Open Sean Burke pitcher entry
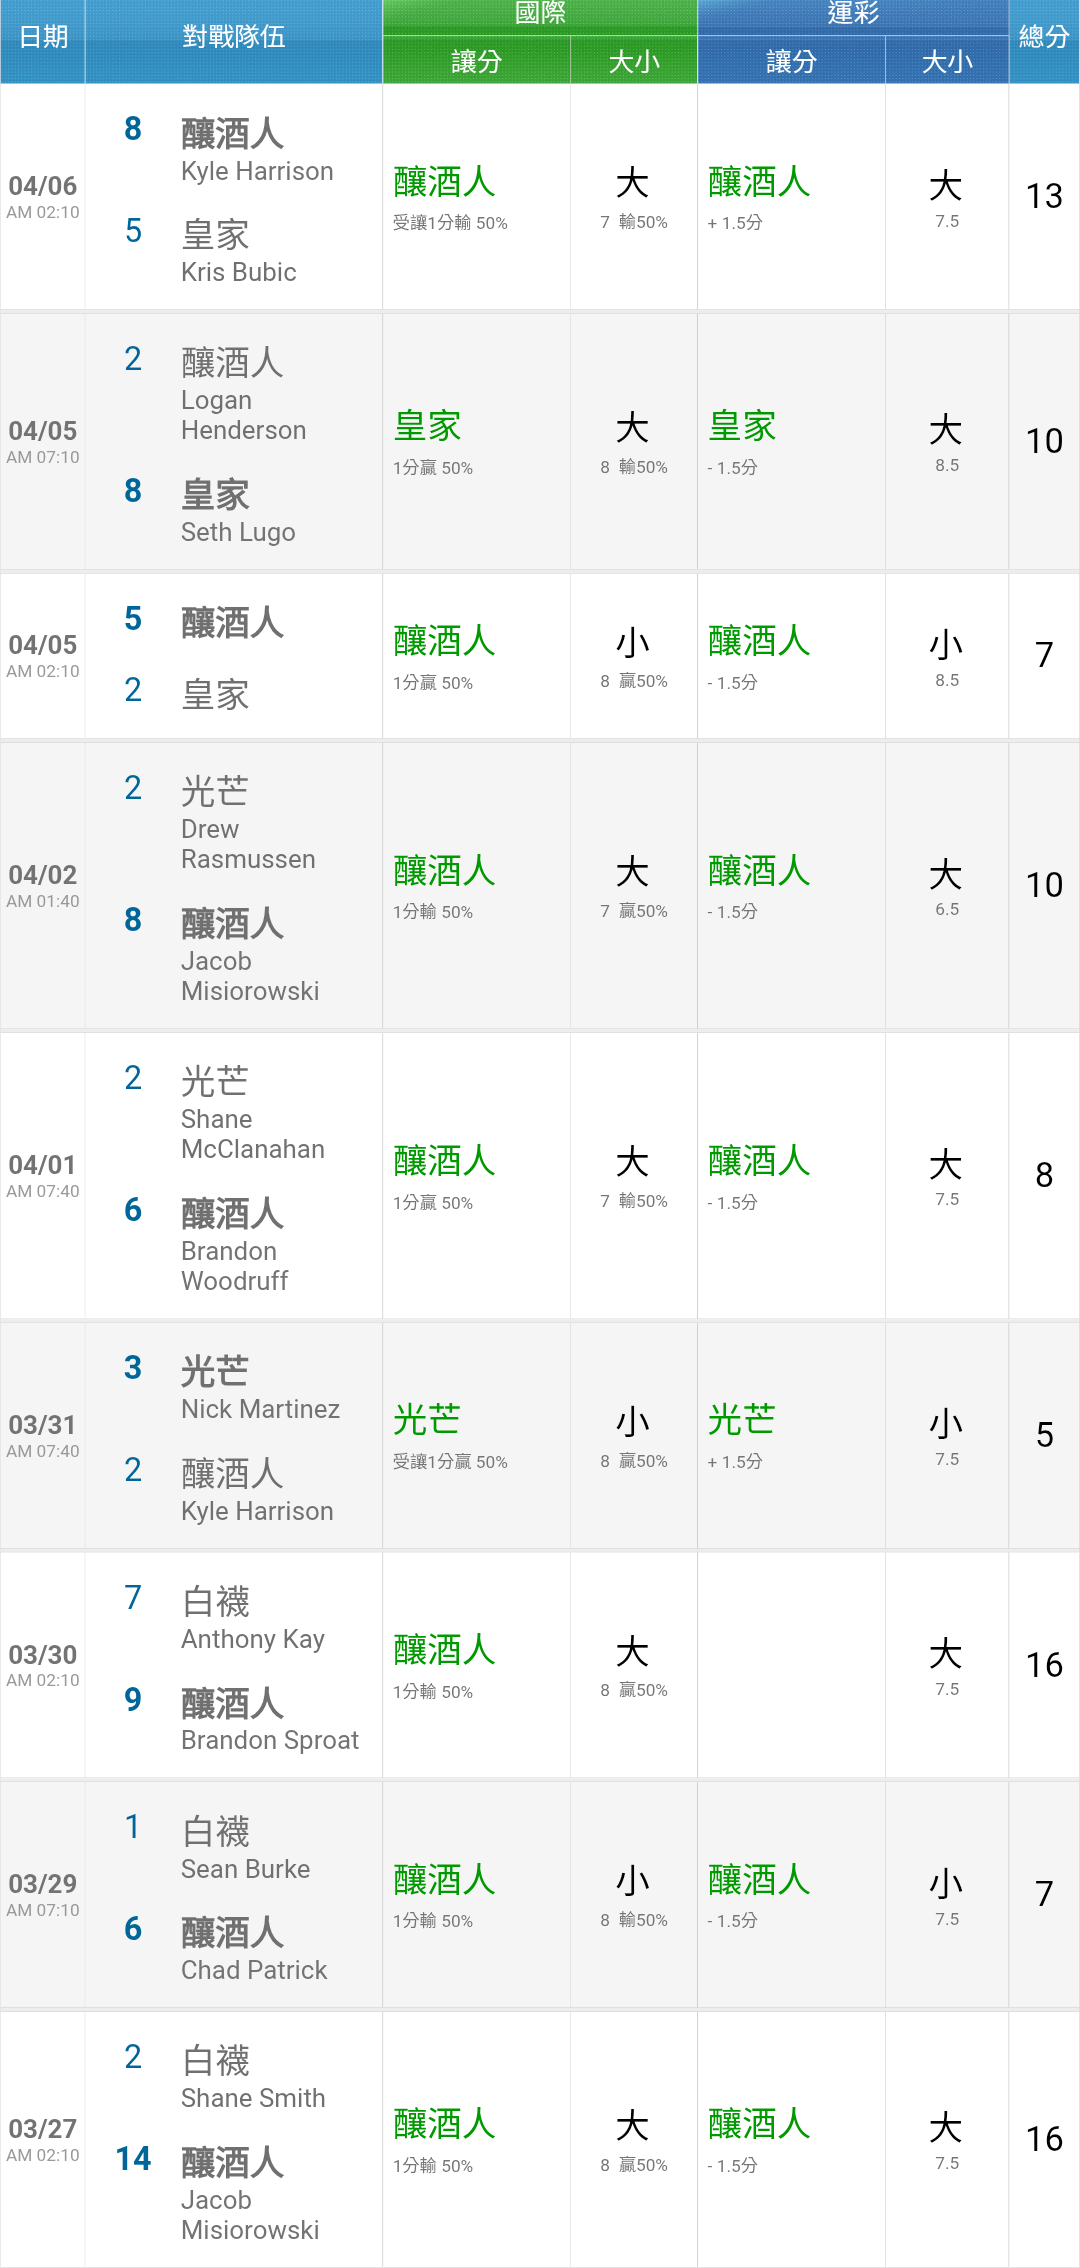 [x=245, y=1869]
